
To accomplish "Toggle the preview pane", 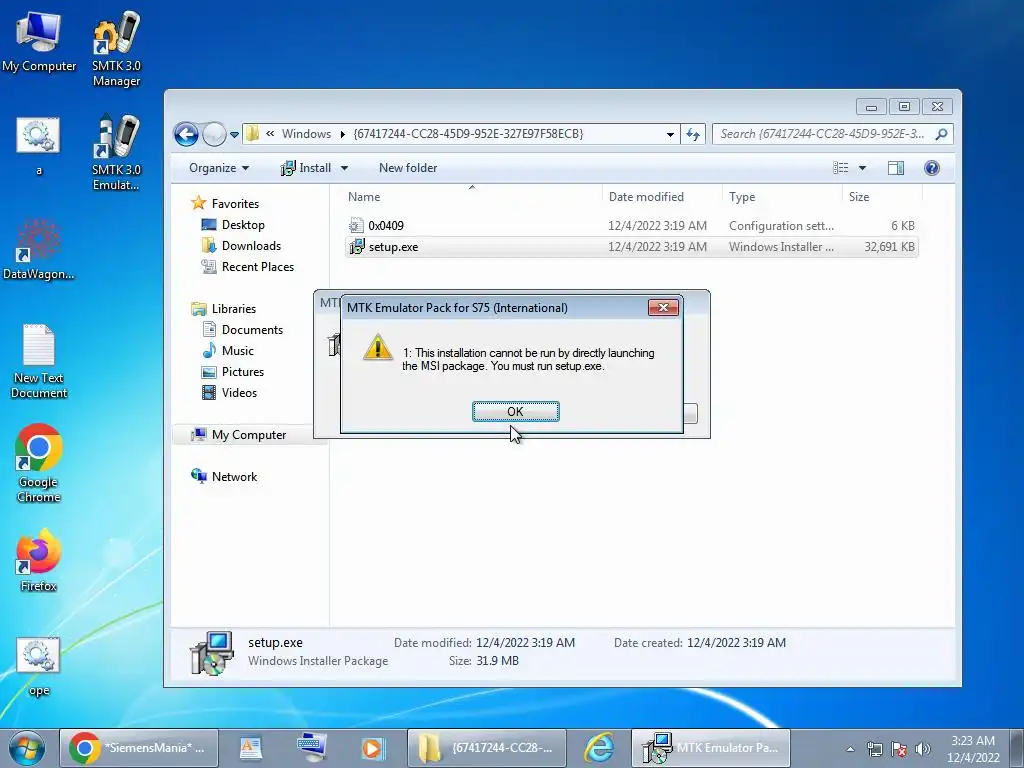I will [896, 168].
